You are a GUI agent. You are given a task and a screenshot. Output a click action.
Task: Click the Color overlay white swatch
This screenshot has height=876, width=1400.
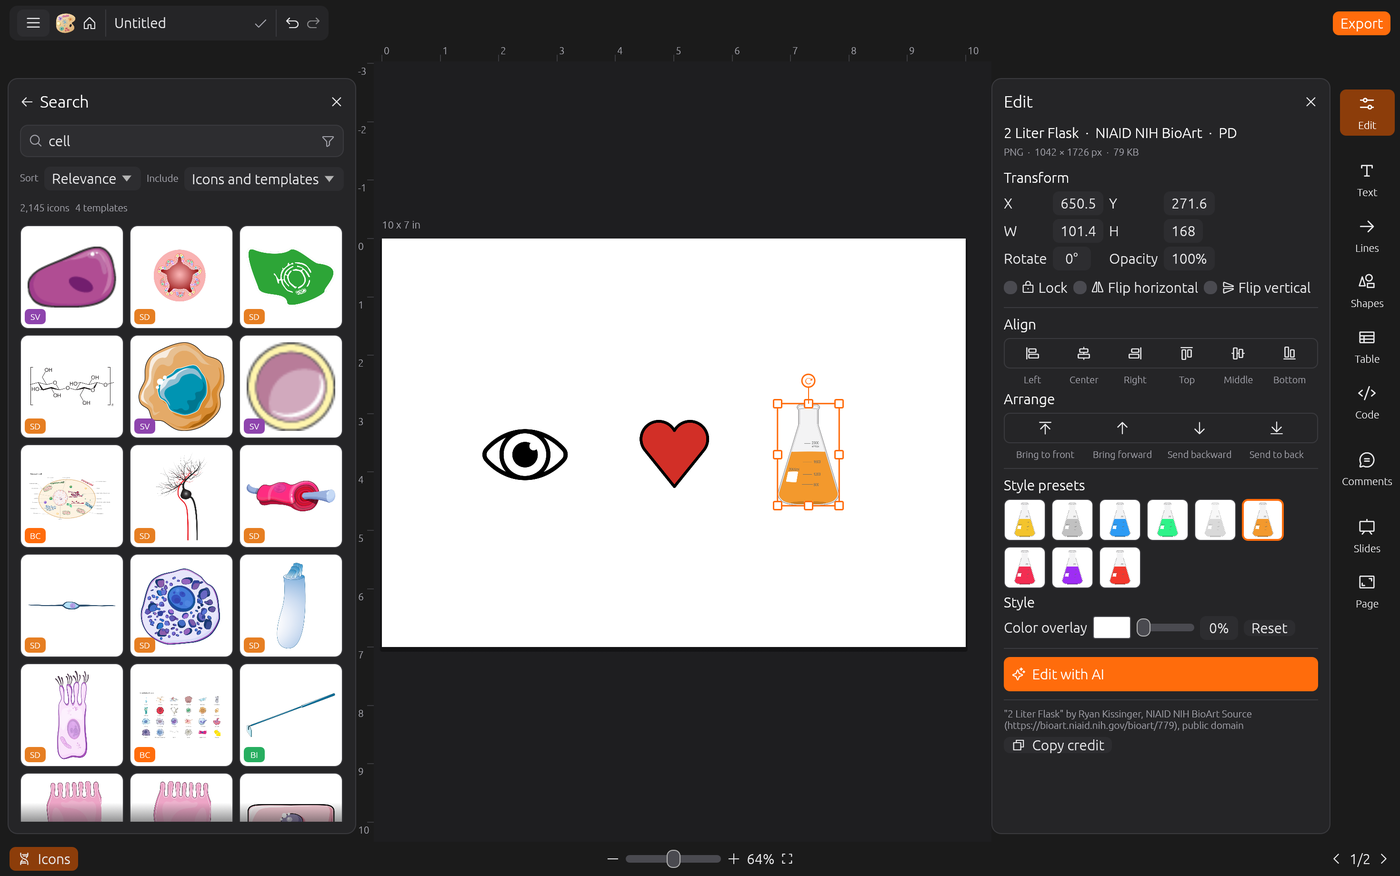coord(1111,628)
